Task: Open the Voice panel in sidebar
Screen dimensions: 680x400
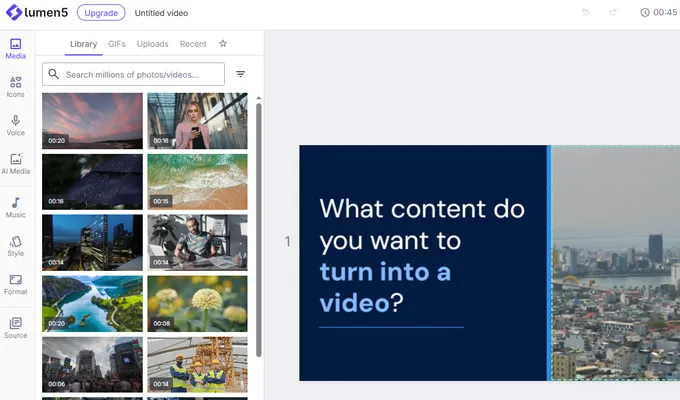Action: (16, 125)
